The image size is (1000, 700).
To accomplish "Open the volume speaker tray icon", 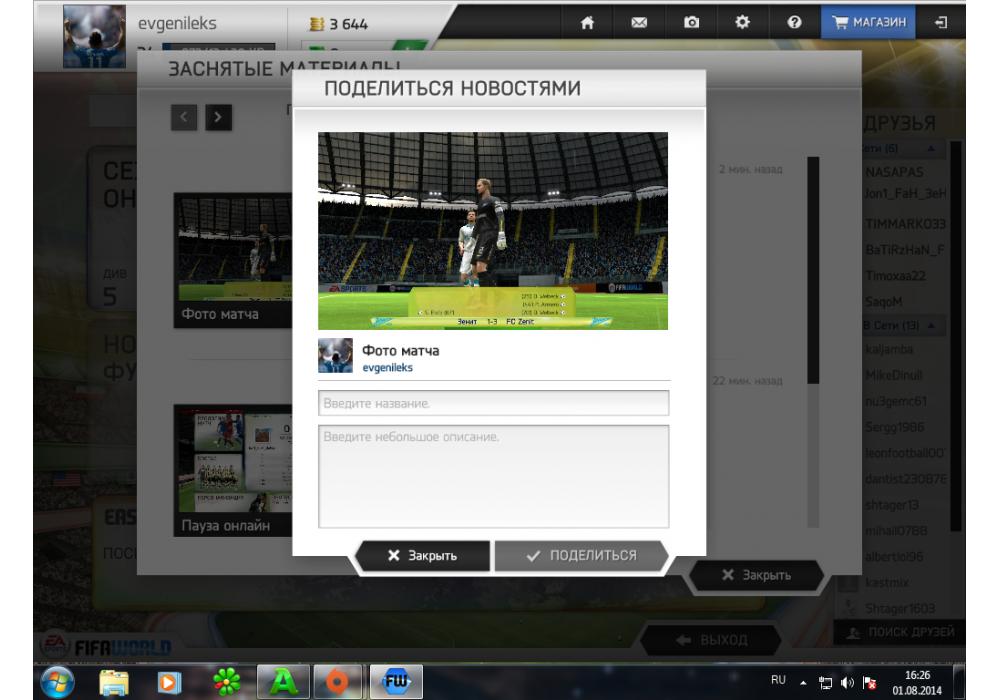I will 847,683.
